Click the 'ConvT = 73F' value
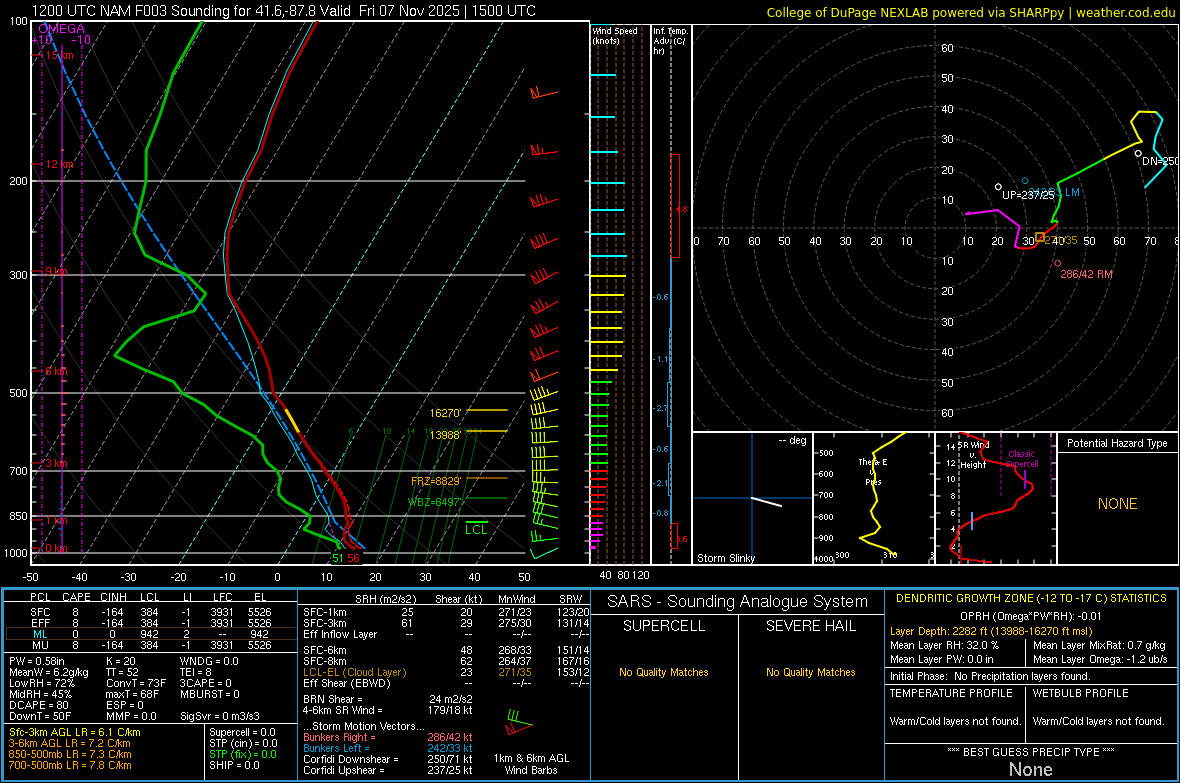 tap(136, 684)
